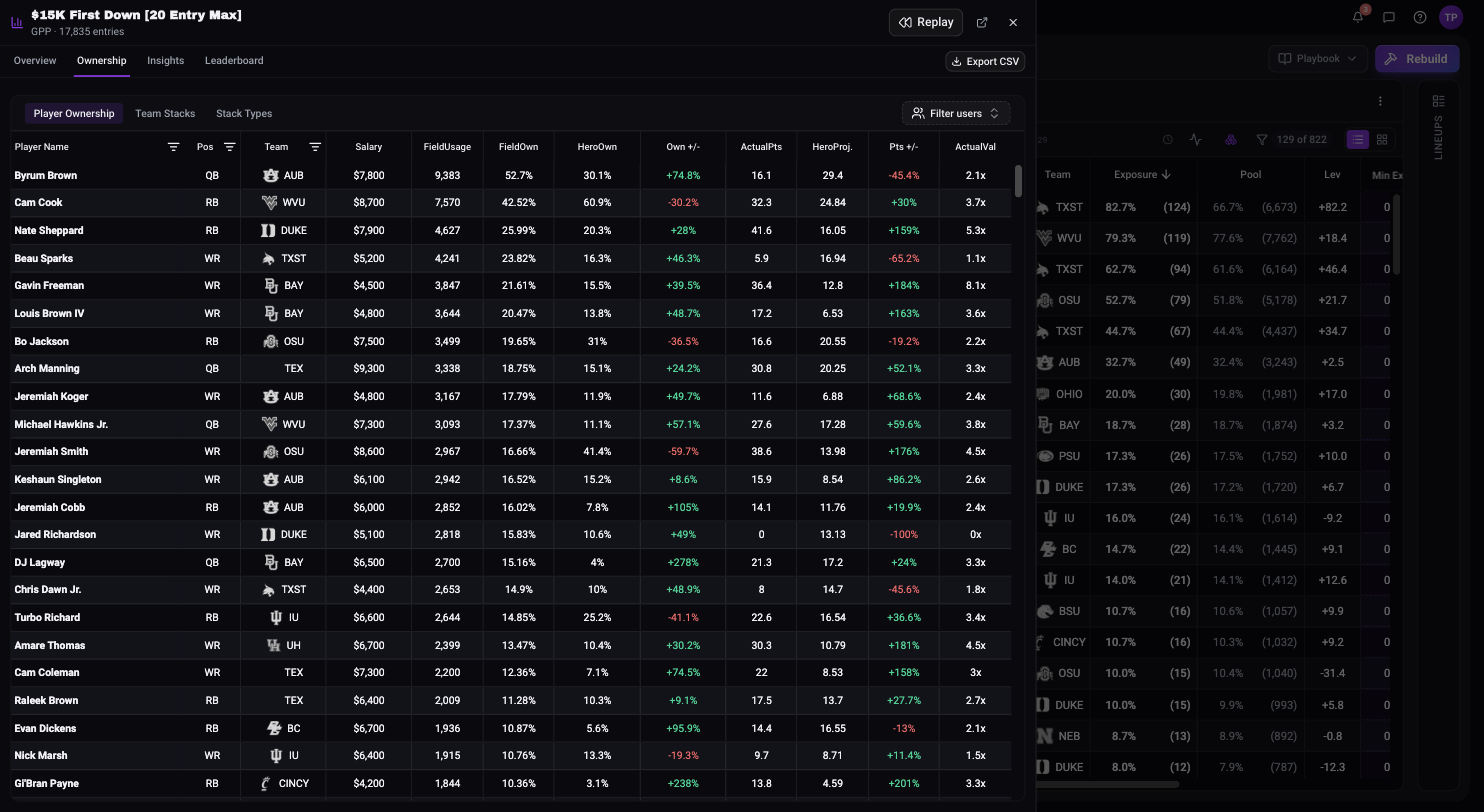
Task: Click the funnel filter icon beside 129 of 822
Action: point(1262,140)
